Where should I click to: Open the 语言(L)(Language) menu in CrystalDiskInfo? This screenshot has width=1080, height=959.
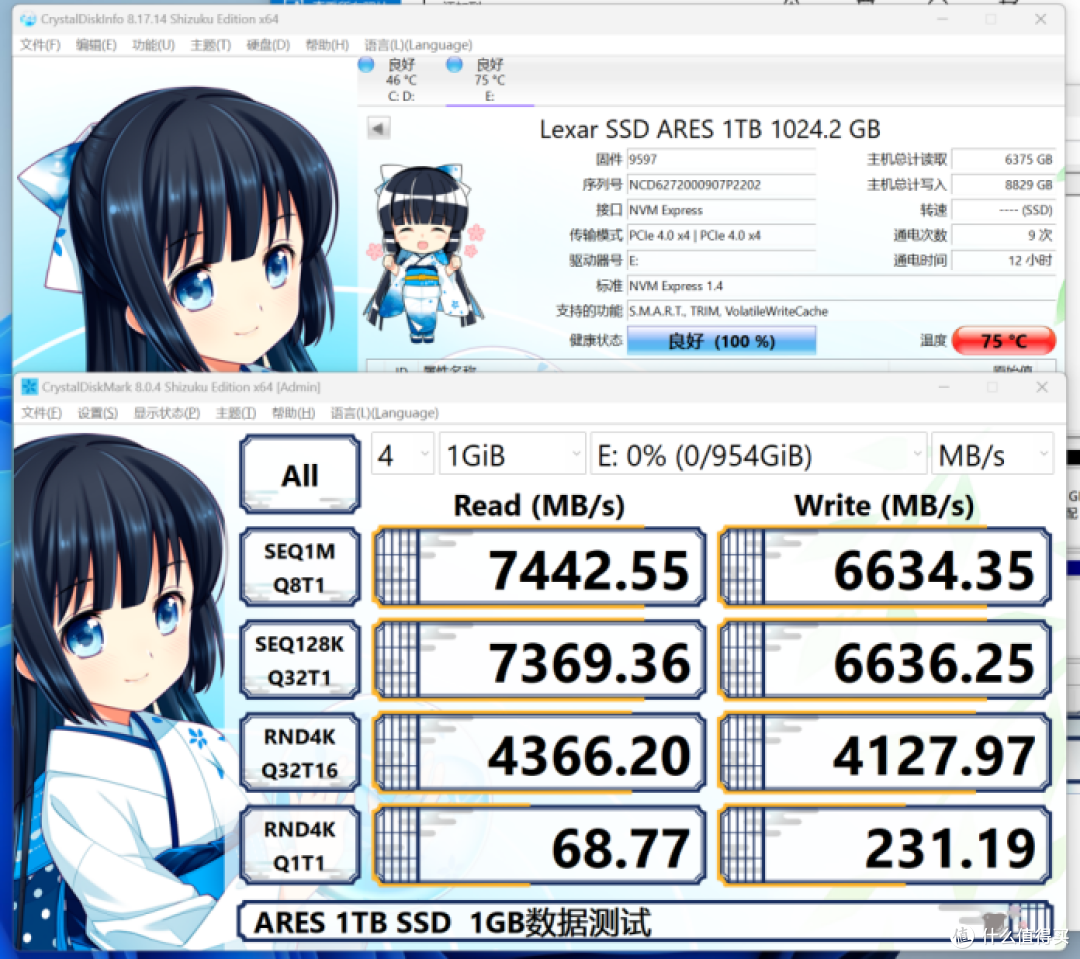[418, 45]
